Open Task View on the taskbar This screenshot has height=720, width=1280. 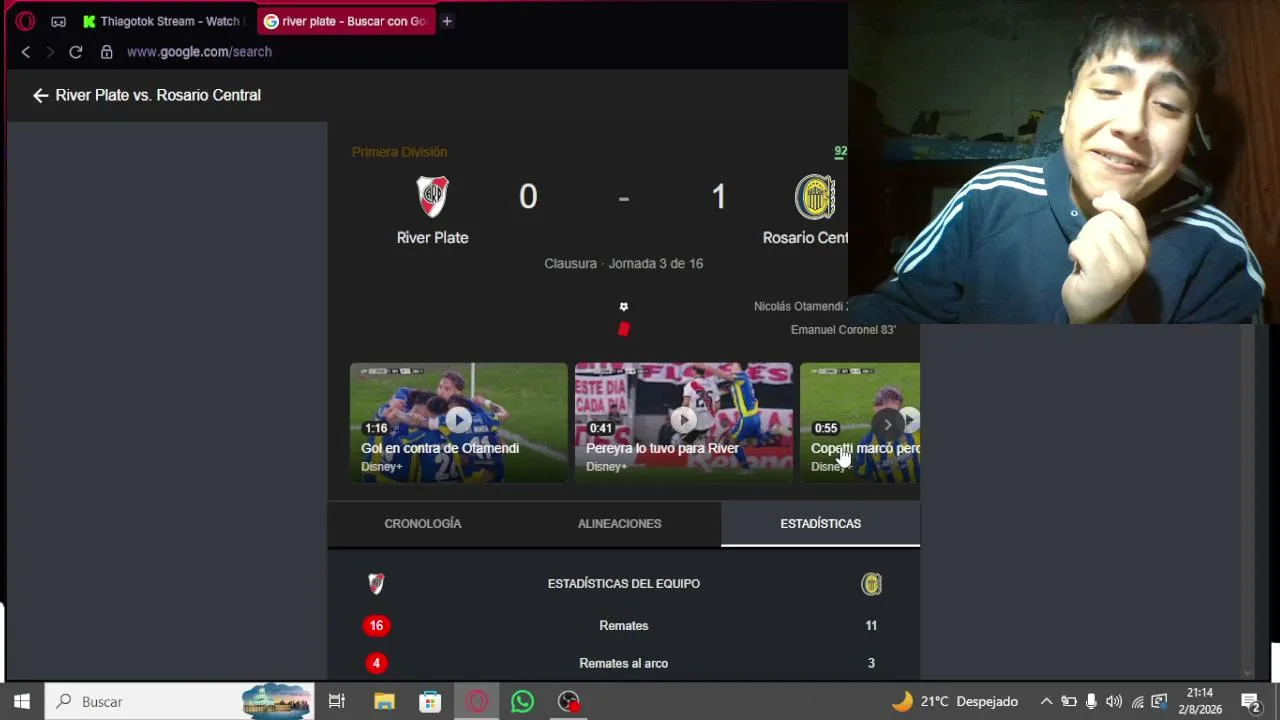337,702
